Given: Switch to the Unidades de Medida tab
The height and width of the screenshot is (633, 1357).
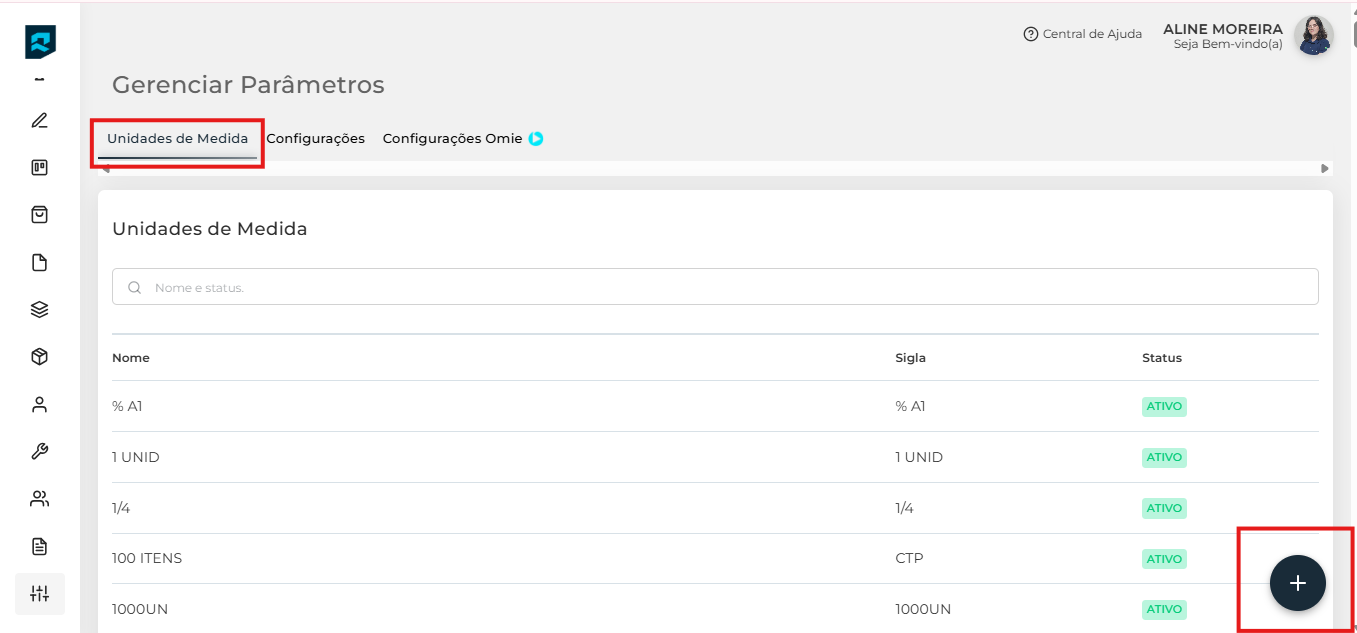Looking at the screenshot, I should pyautogui.click(x=177, y=139).
